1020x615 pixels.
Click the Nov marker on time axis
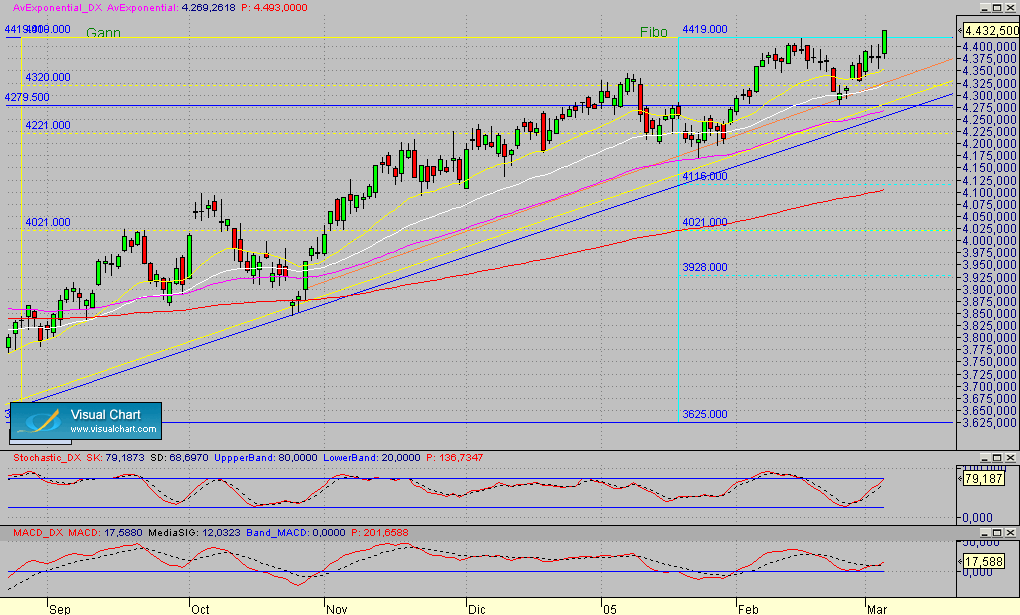coord(336,609)
